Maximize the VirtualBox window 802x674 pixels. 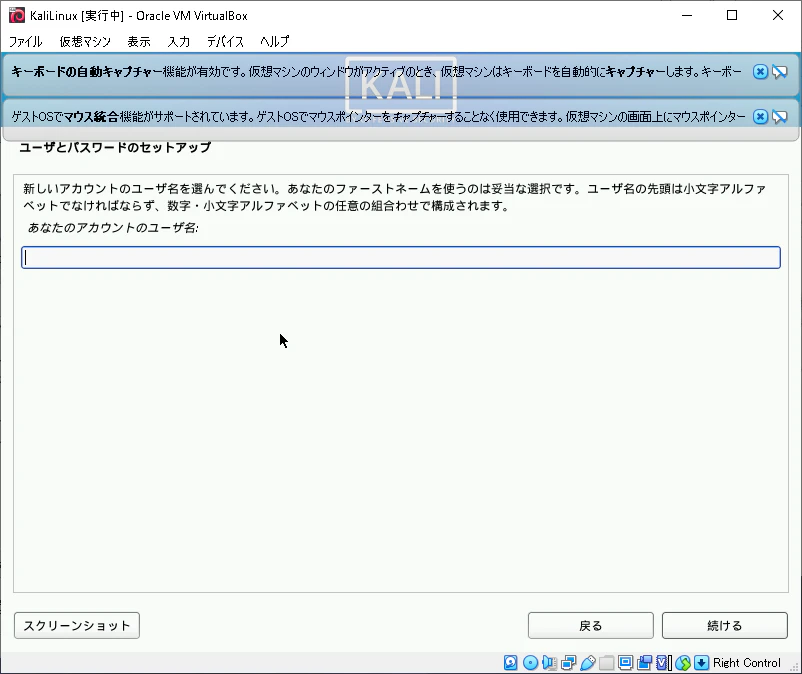(x=732, y=15)
